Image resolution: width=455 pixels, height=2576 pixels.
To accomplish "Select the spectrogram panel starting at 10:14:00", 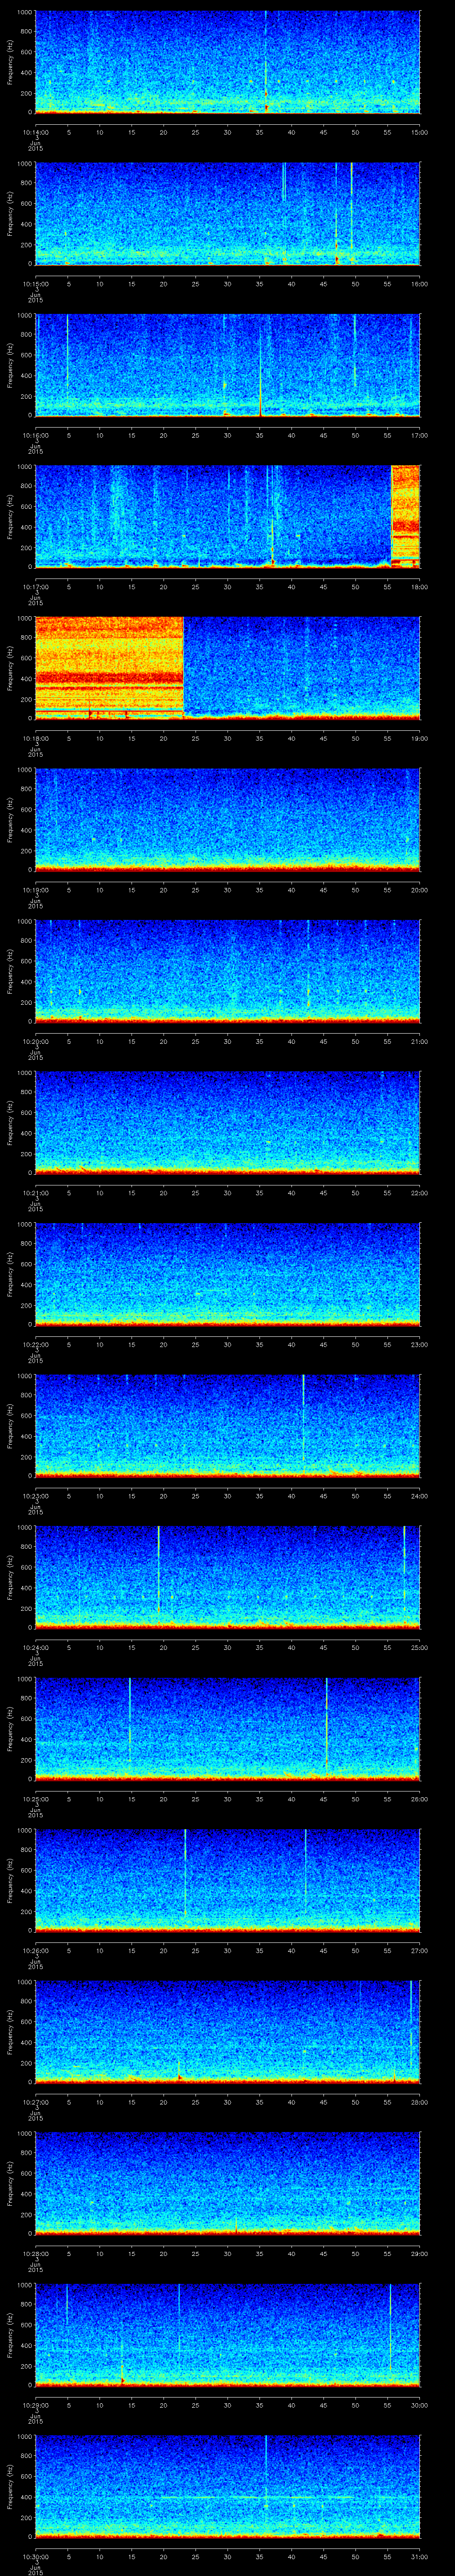I will point(227,62).
